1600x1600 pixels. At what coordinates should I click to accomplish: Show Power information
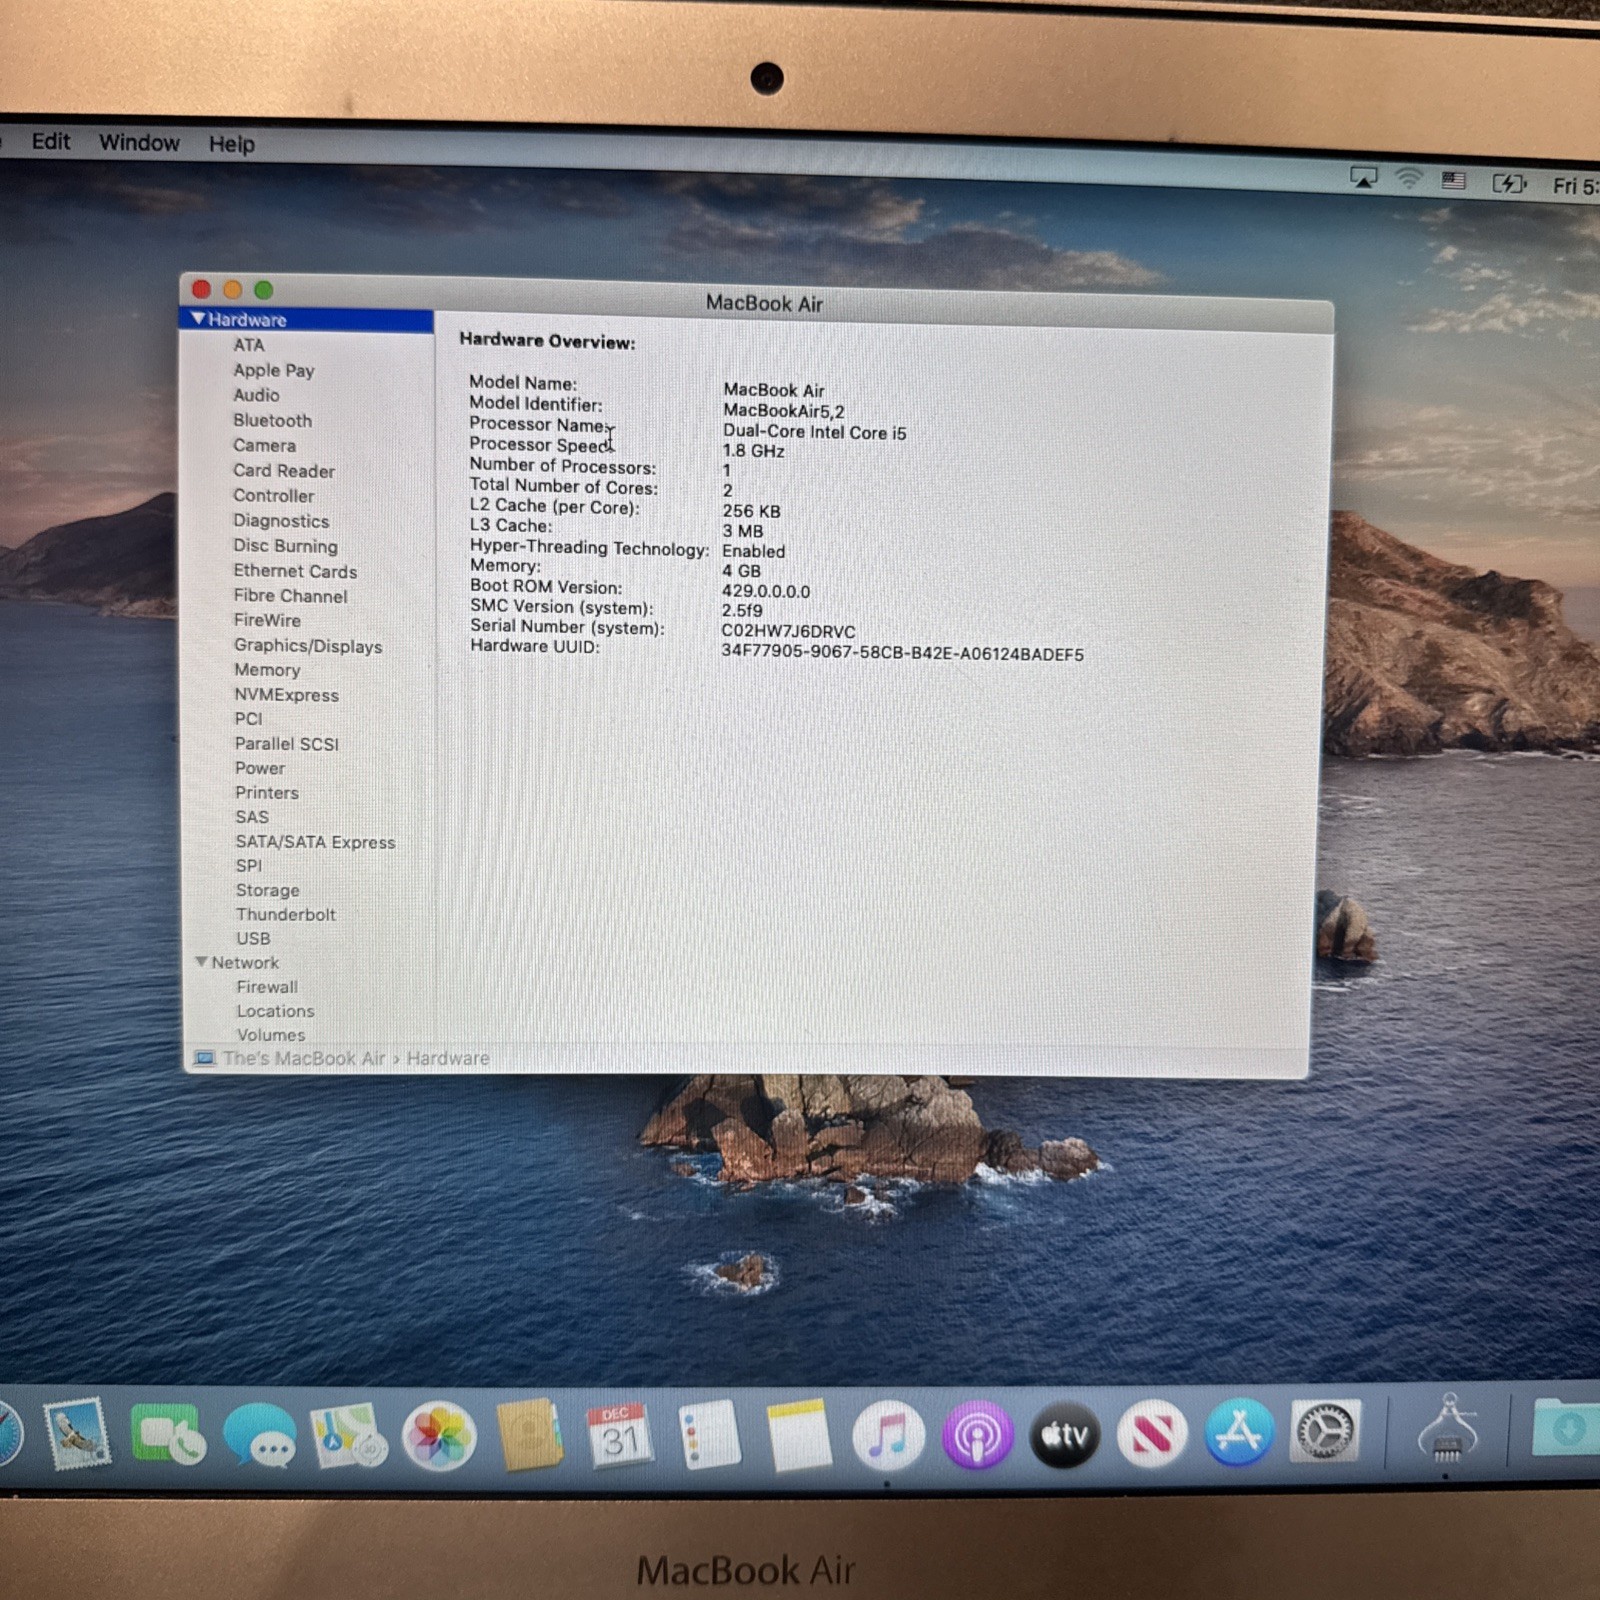pyautogui.click(x=260, y=768)
